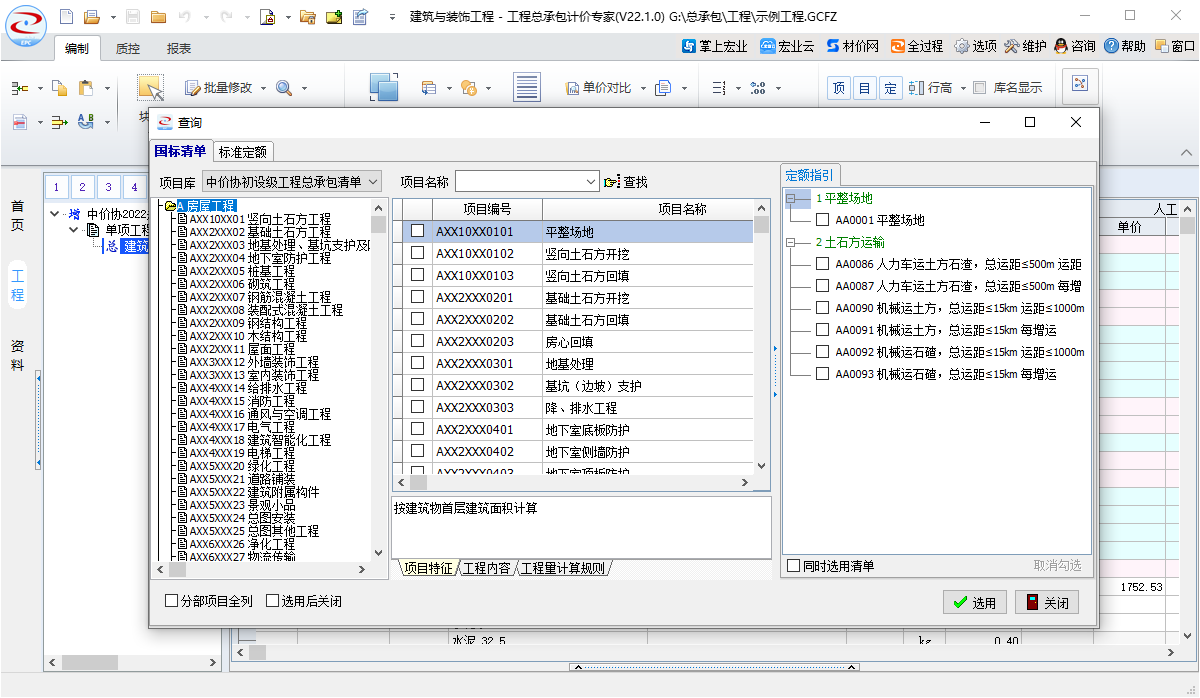
Task: Collapse the 2 土石方运输 tree node
Action: point(791,242)
